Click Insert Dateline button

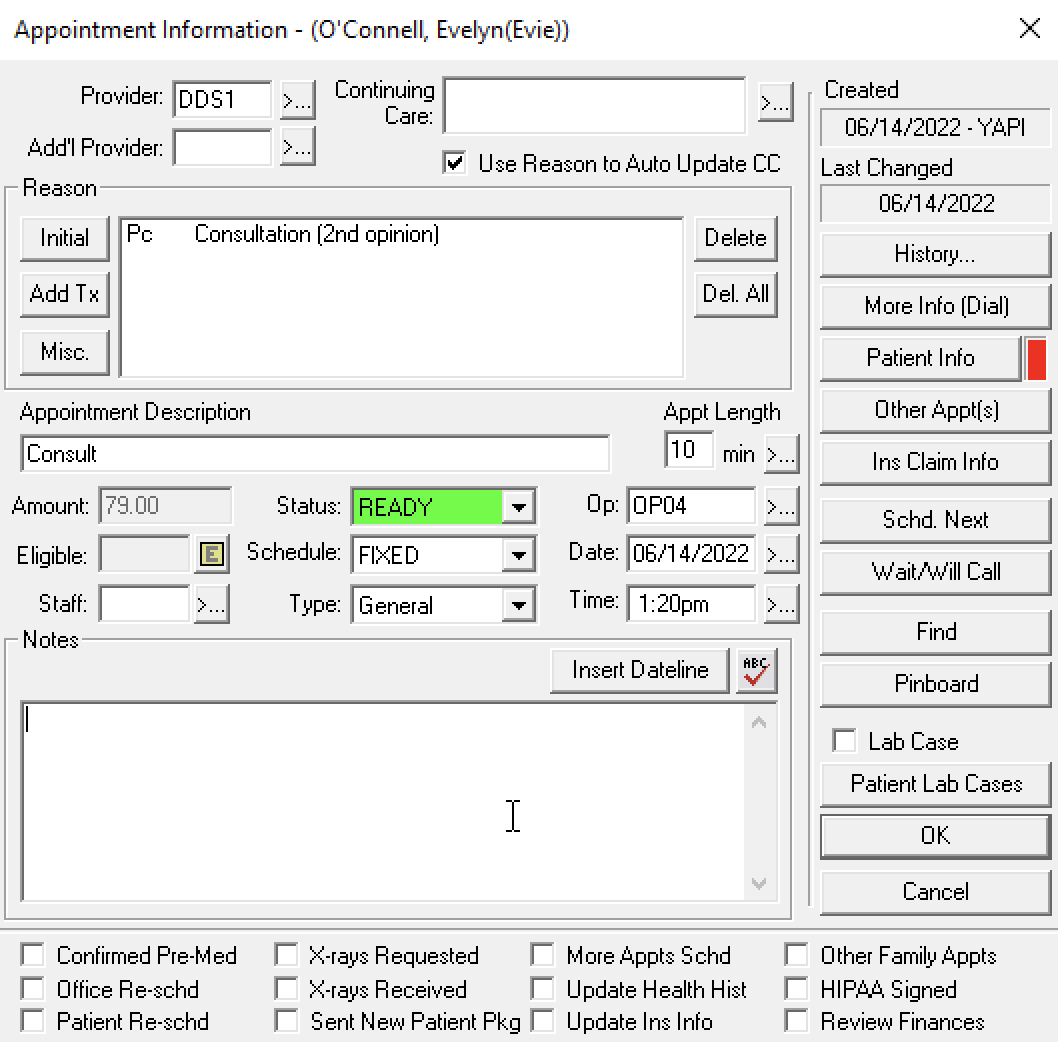point(640,671)
